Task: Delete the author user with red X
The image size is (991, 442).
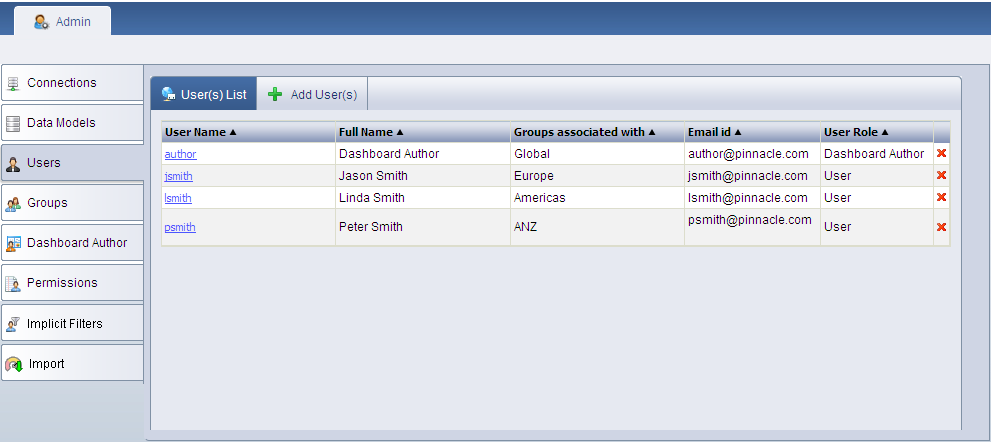Action: click(941, 154)
